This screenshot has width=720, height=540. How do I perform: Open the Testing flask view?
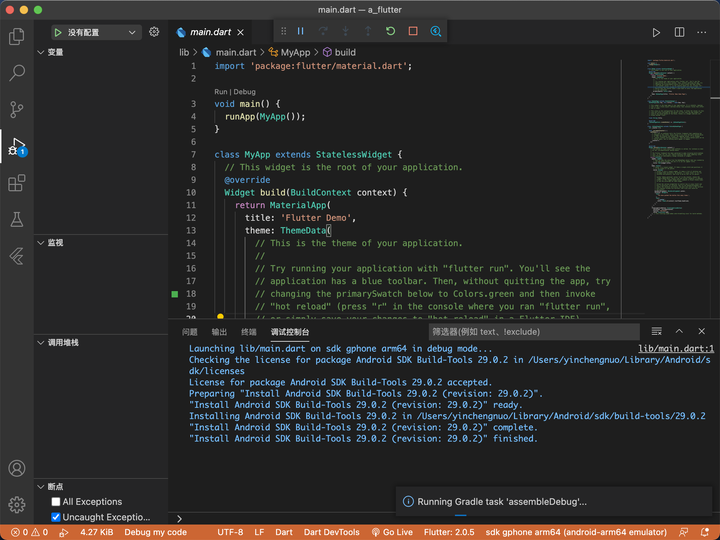17,219
